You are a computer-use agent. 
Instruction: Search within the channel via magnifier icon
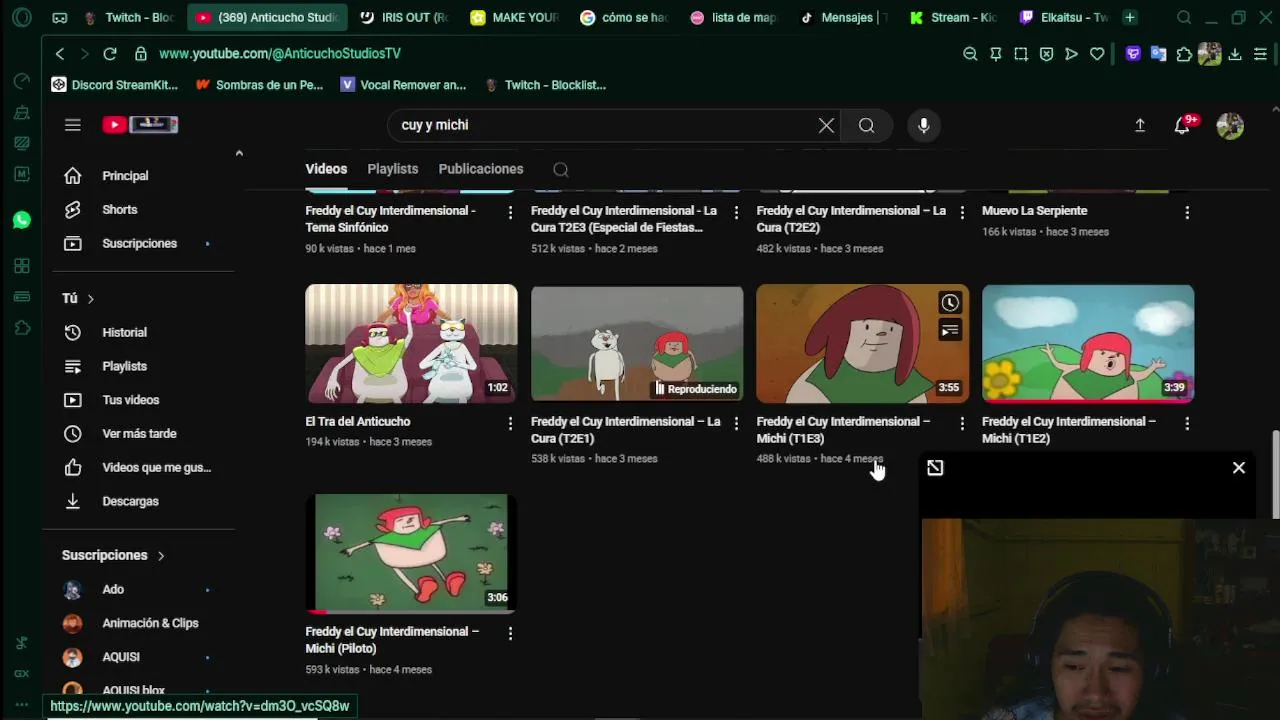[x=561, y=169]
